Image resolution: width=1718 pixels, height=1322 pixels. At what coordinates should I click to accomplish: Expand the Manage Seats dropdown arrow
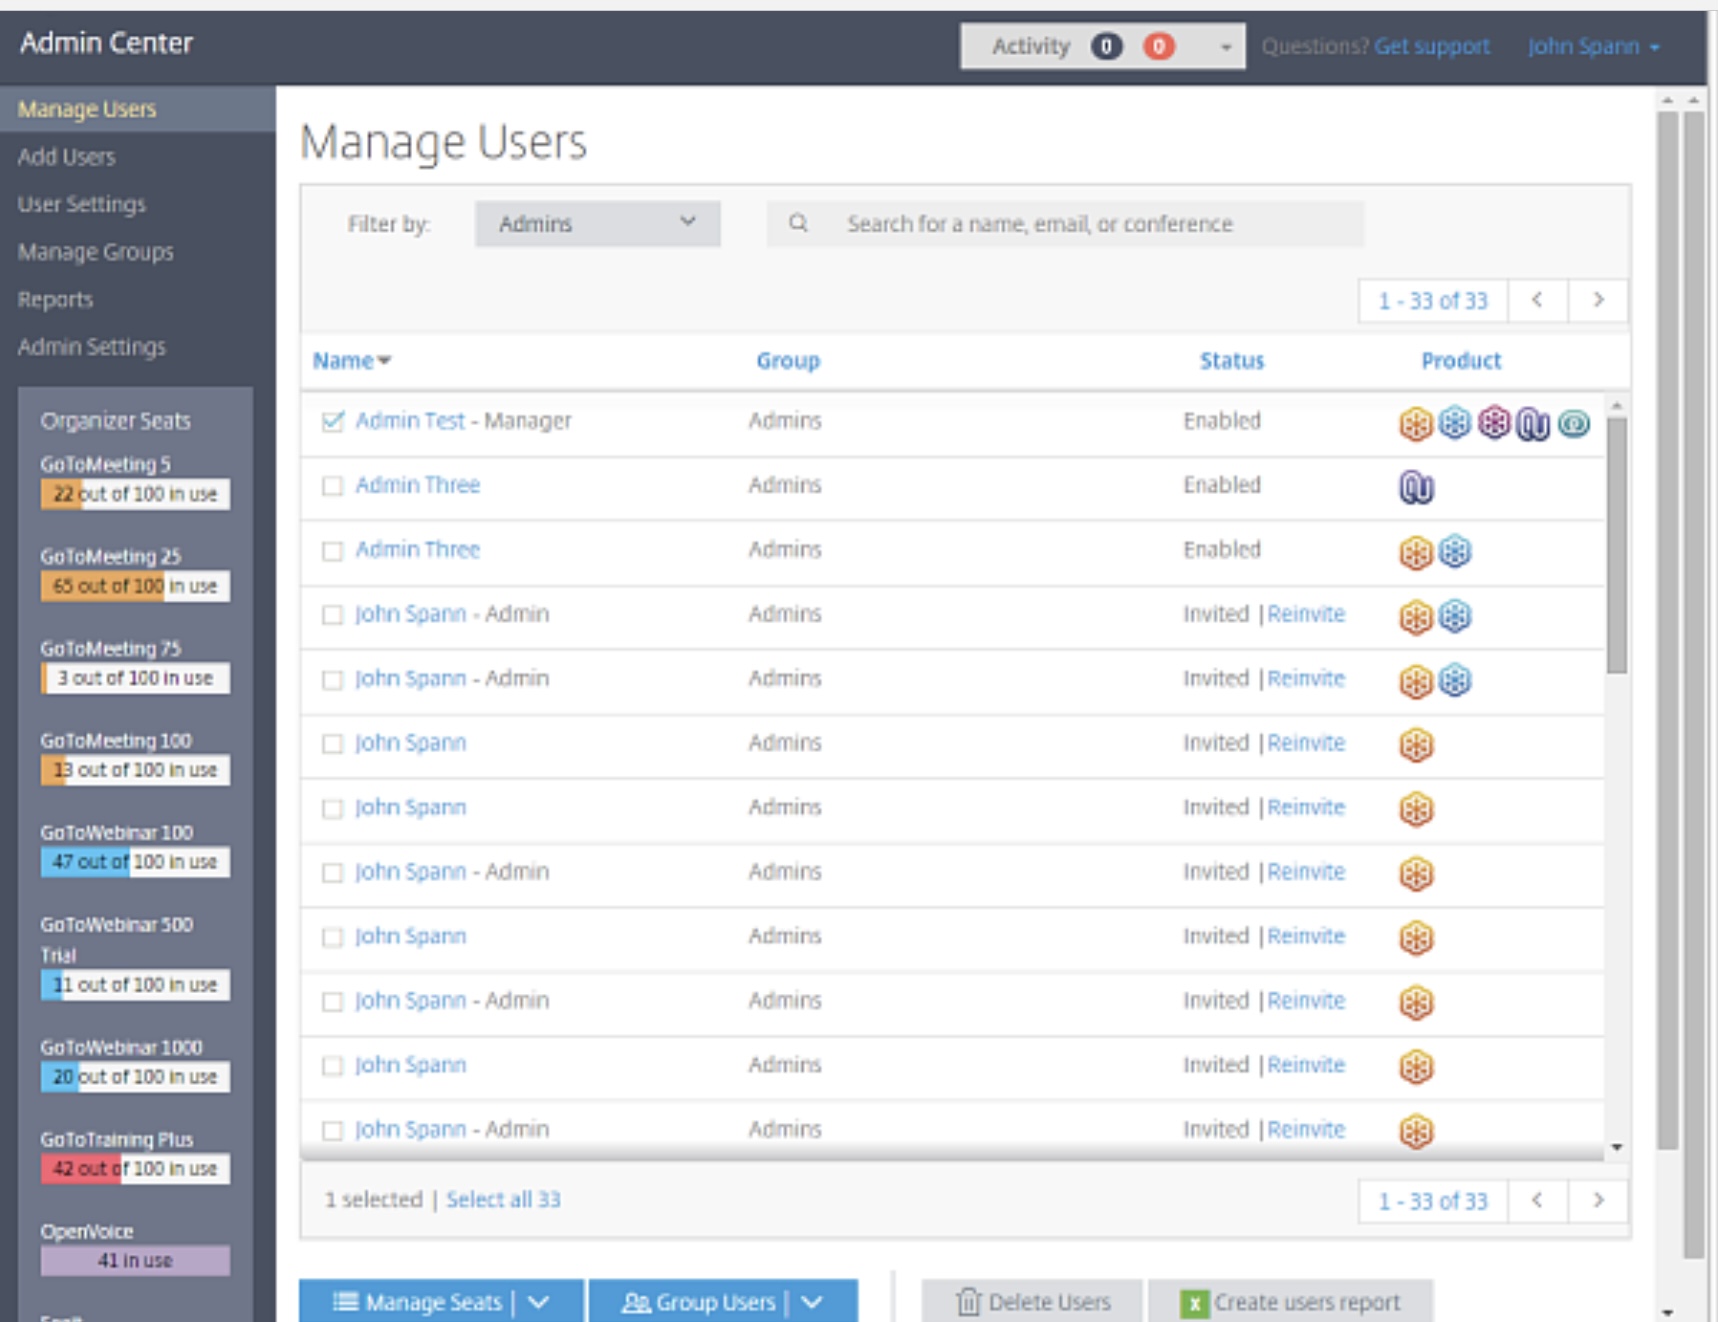pyautogui.click(x=539, y=1302)
